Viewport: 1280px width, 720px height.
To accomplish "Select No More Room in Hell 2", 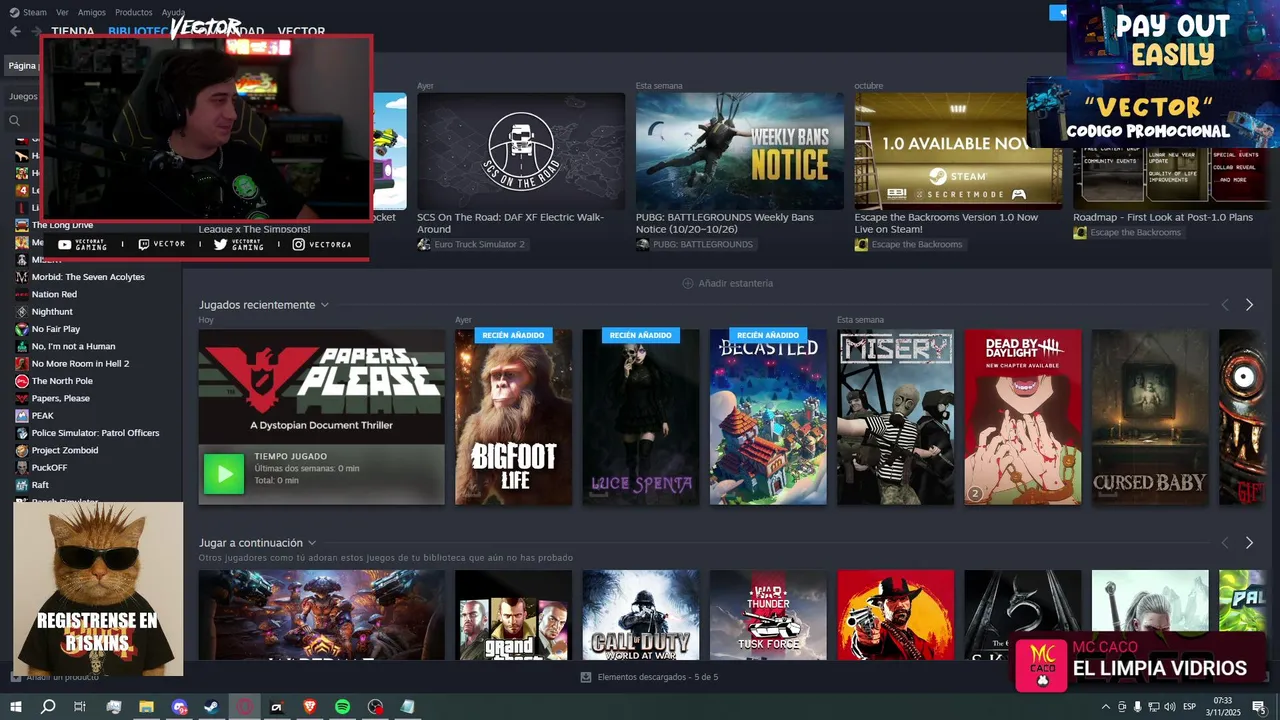I will pyautogui.click(x=80, y=364).
